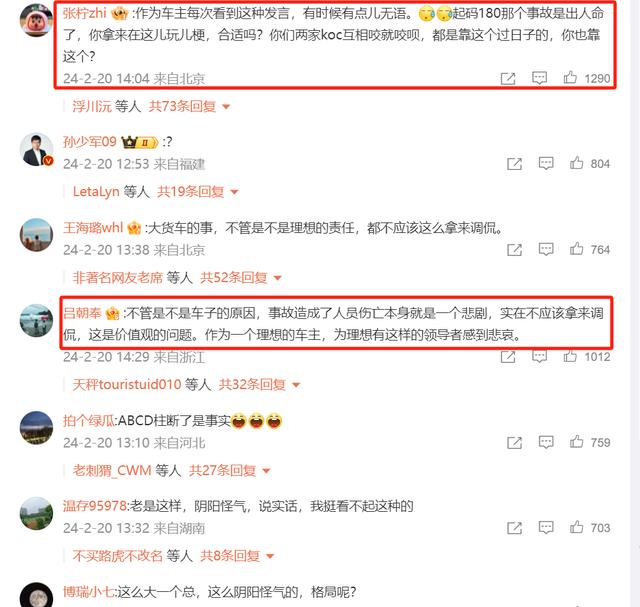Click the repost icon on 孙少军09's comment

pos(514,164)
